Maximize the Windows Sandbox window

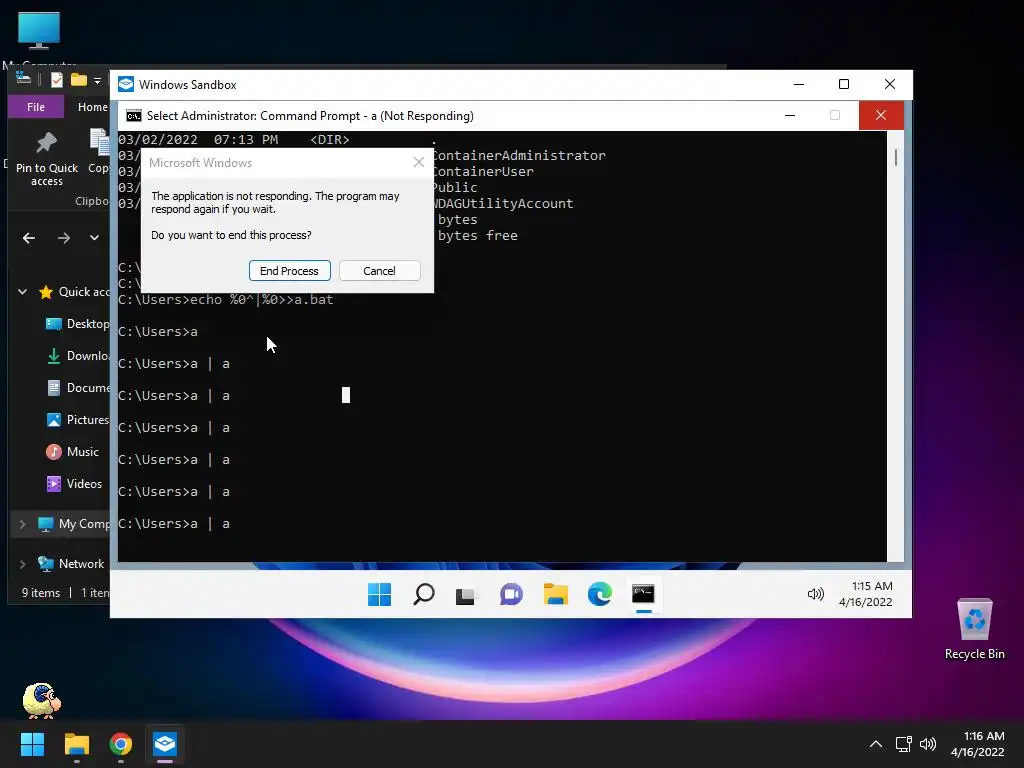(x=844, y=84)
